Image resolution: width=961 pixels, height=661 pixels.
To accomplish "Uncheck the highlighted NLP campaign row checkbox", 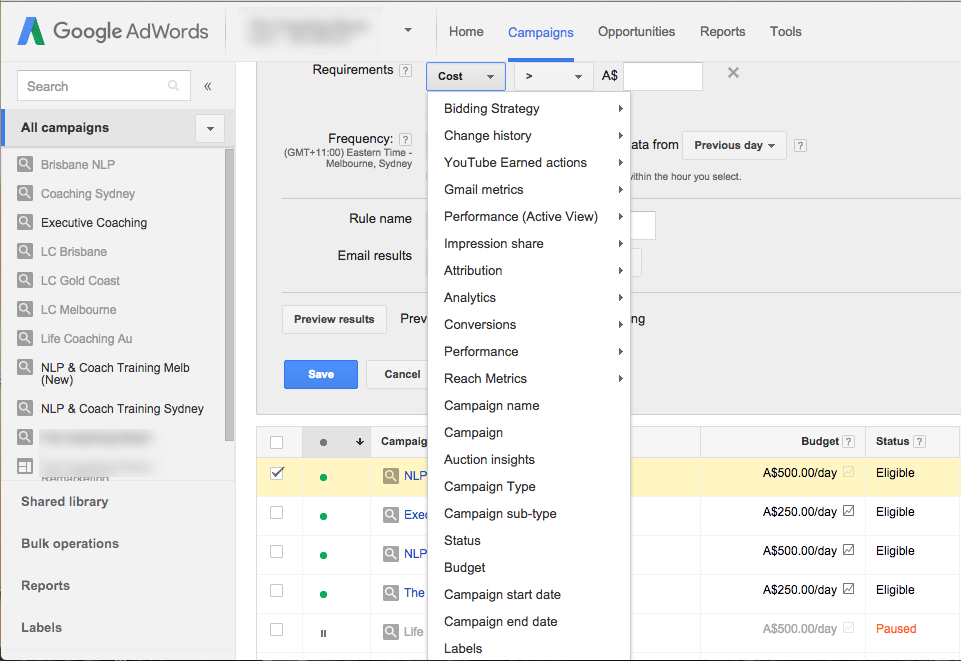I will (x=277, y=473).
